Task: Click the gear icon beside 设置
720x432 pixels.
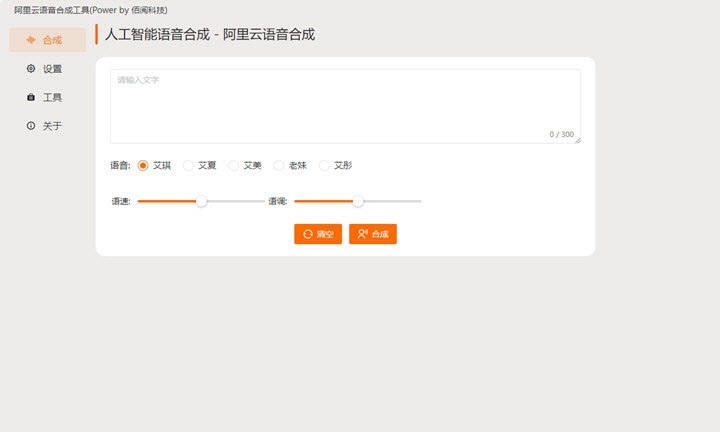Action: tap(31, 68)
